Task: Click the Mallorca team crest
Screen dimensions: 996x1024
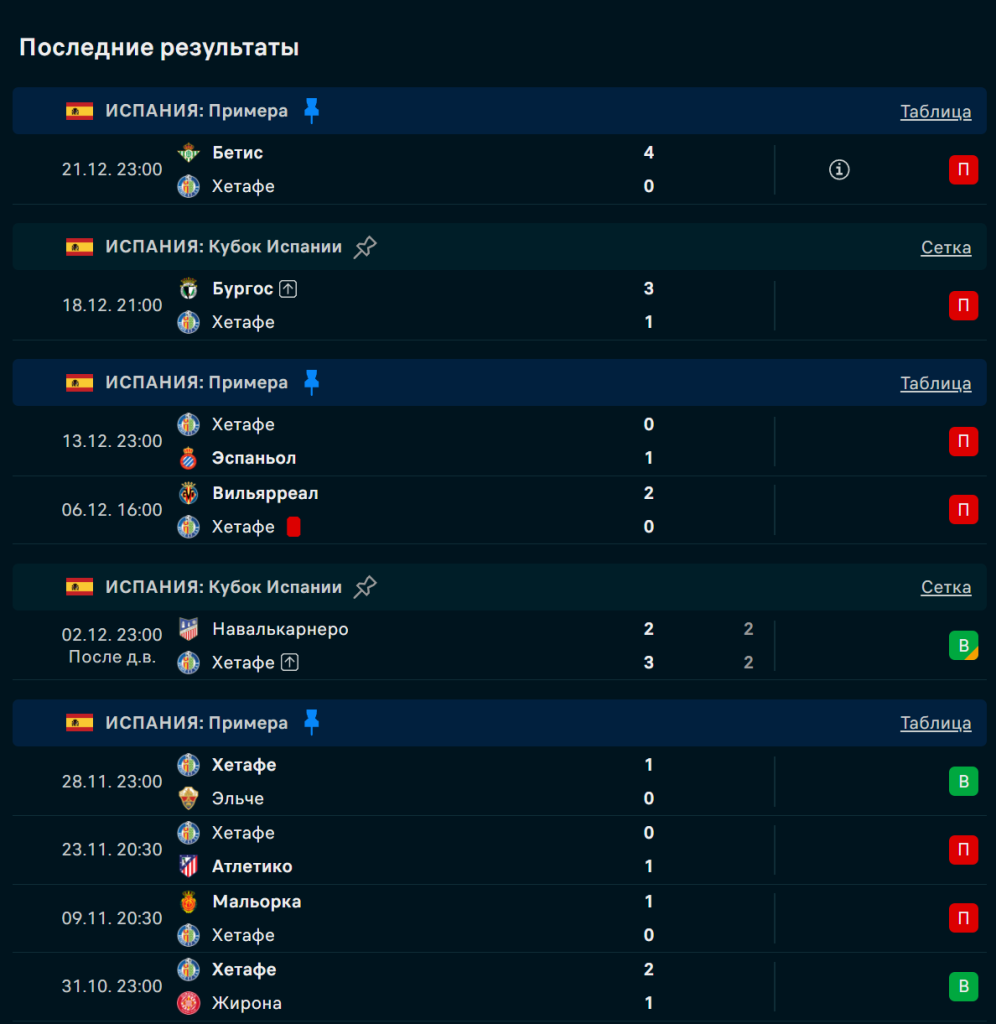Action: tap(188, 902)
